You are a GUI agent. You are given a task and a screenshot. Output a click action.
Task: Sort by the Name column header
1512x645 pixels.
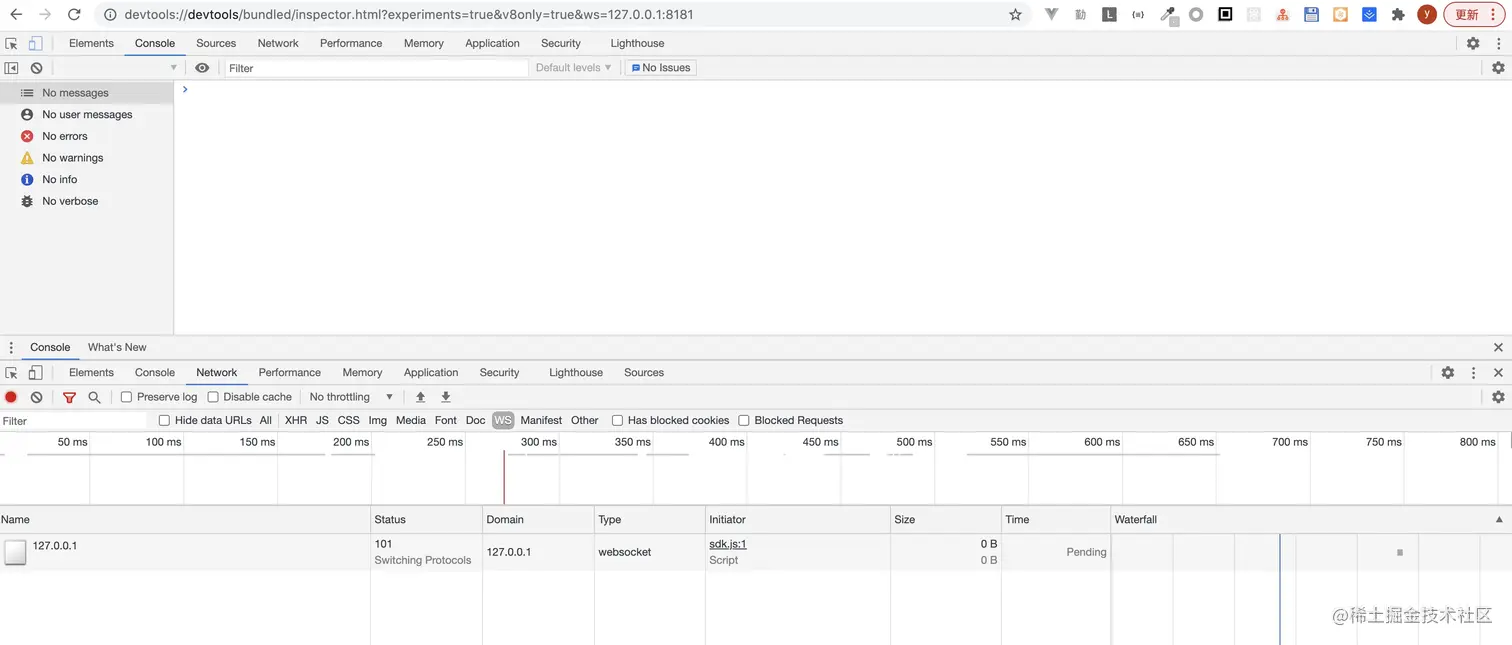pos(185,520)
